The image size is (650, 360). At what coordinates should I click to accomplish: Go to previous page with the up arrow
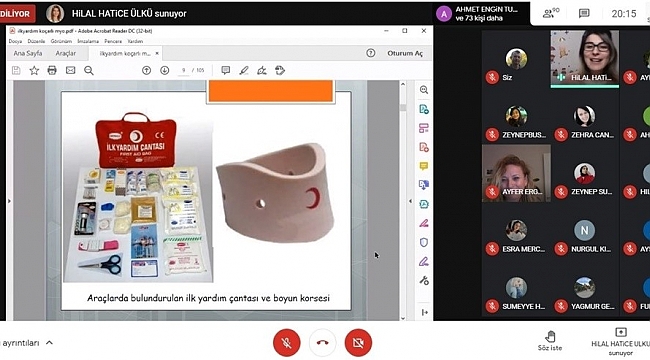point(146,71)
